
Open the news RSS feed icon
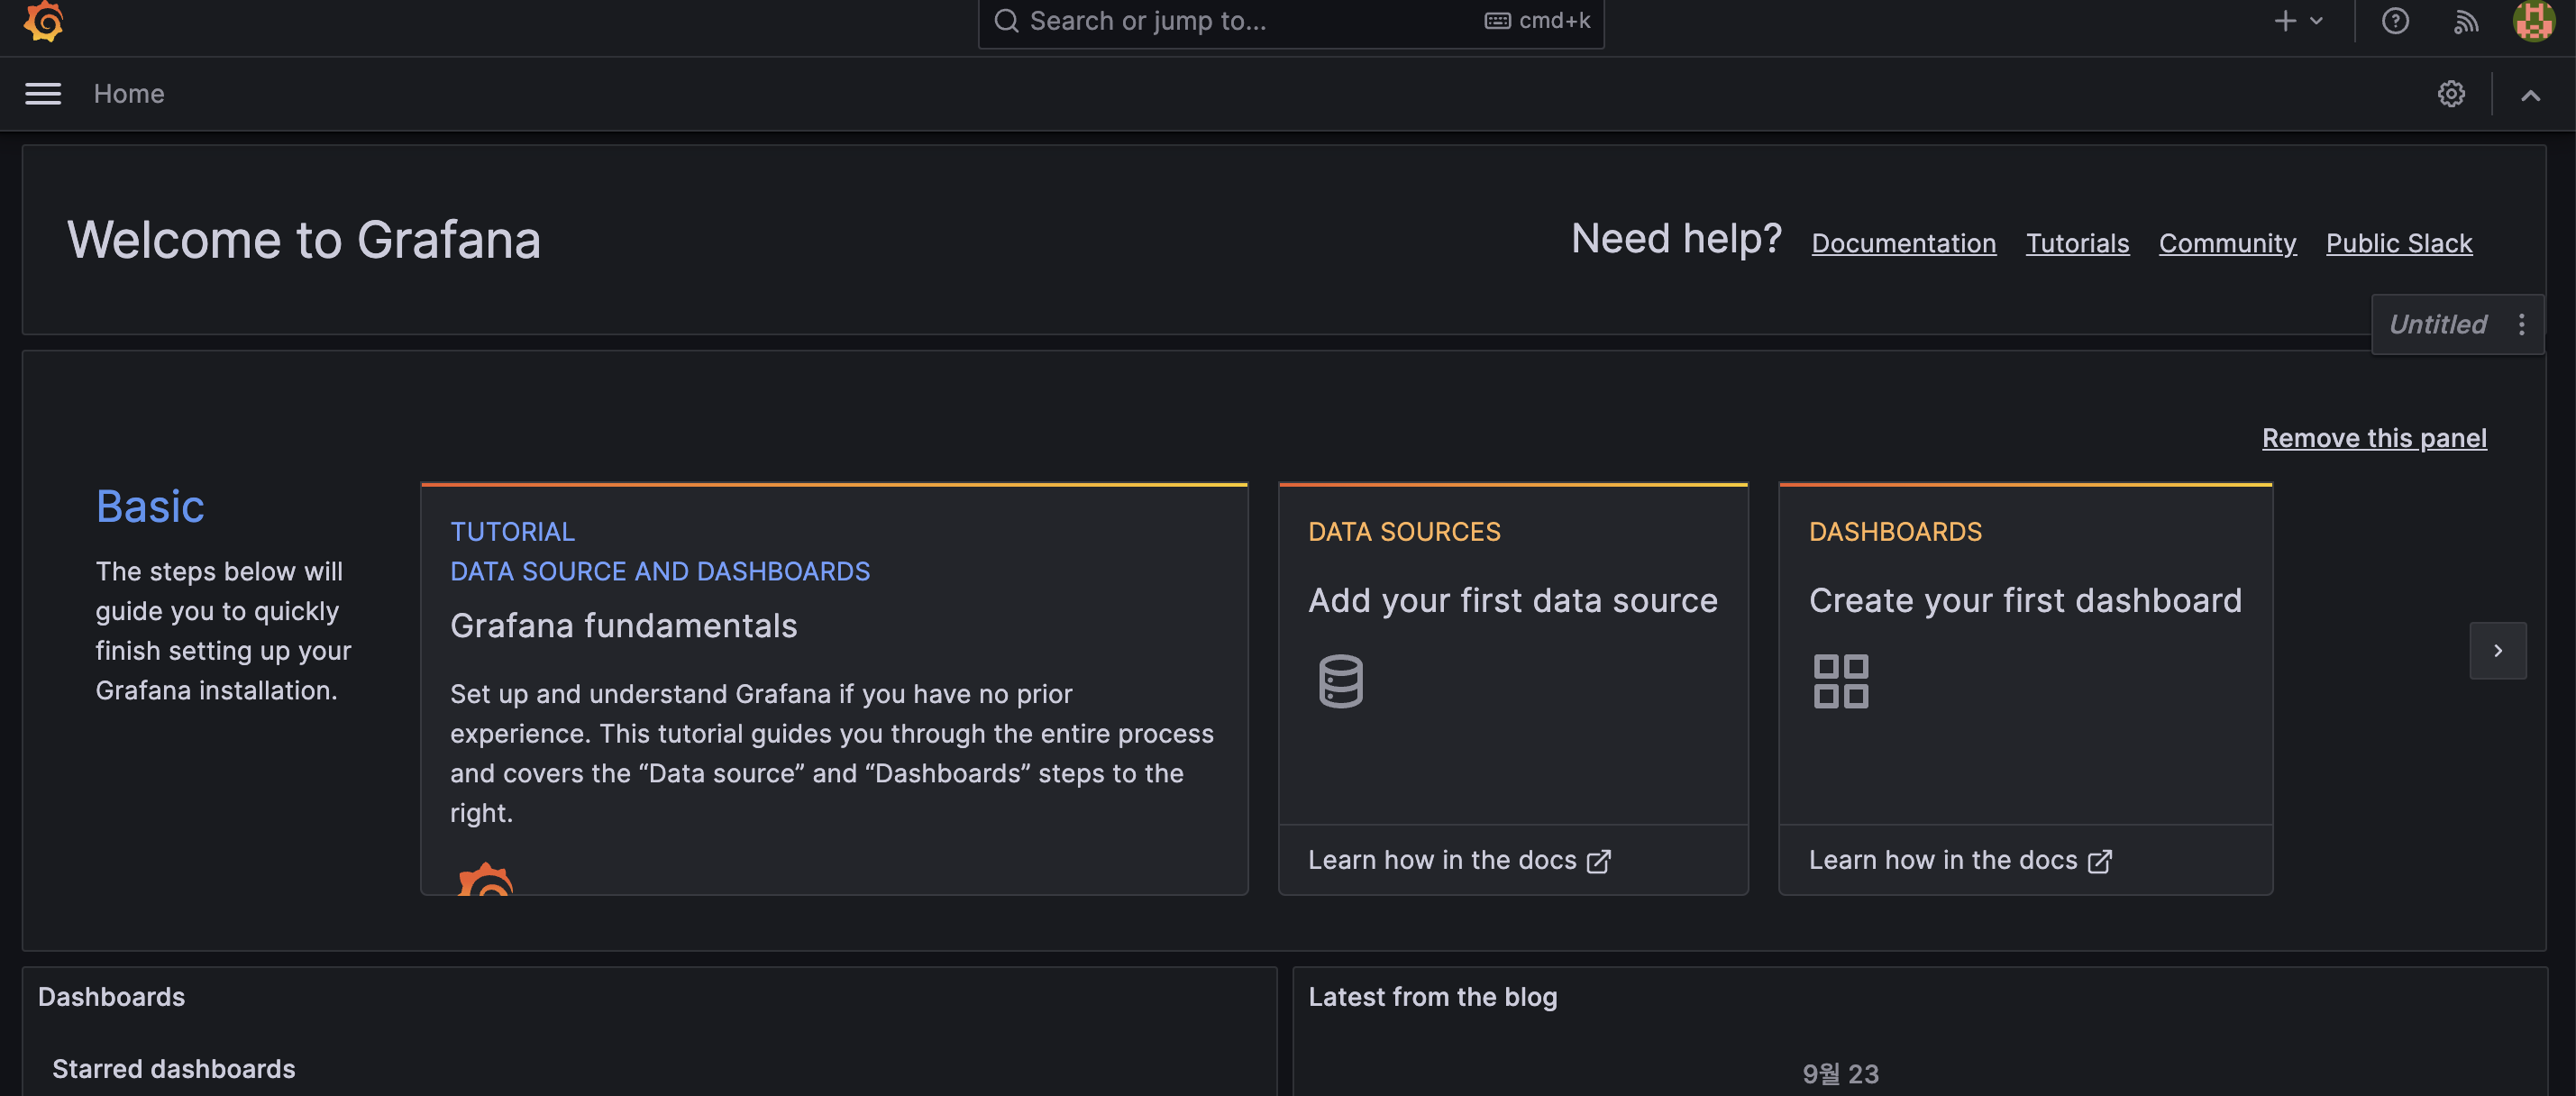[x=2465, y=21]
